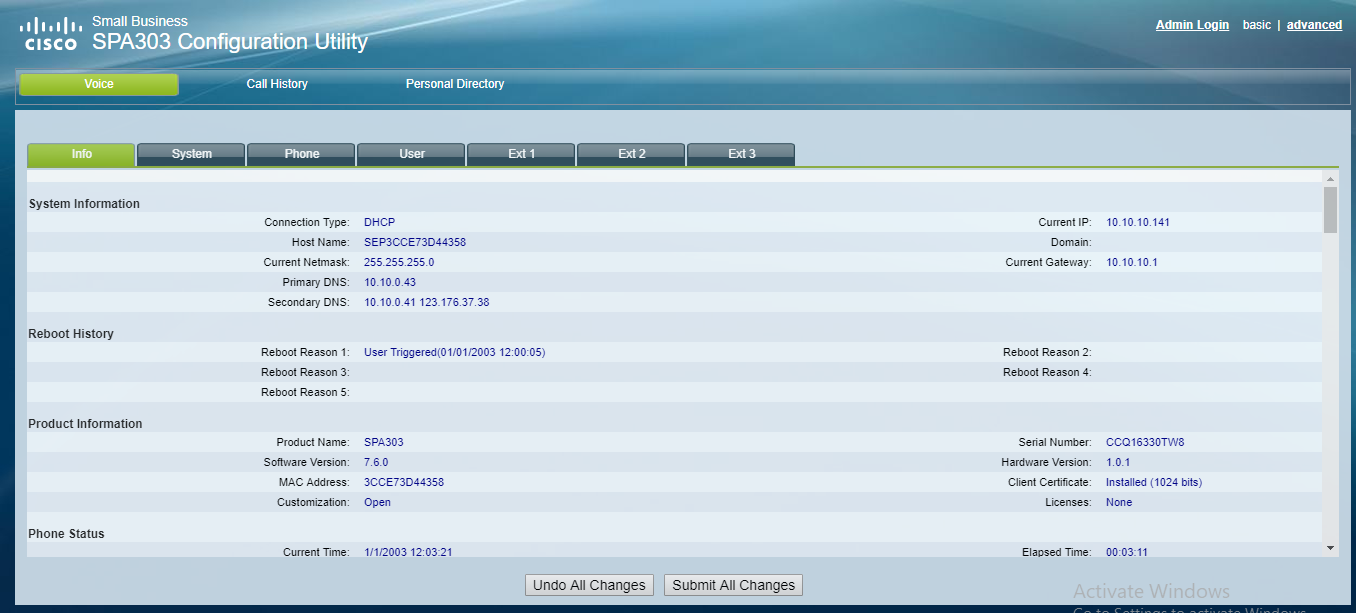The image size is (1356, 613).
Task: Select product name SPA303 value
Action: tap(384, 442)
